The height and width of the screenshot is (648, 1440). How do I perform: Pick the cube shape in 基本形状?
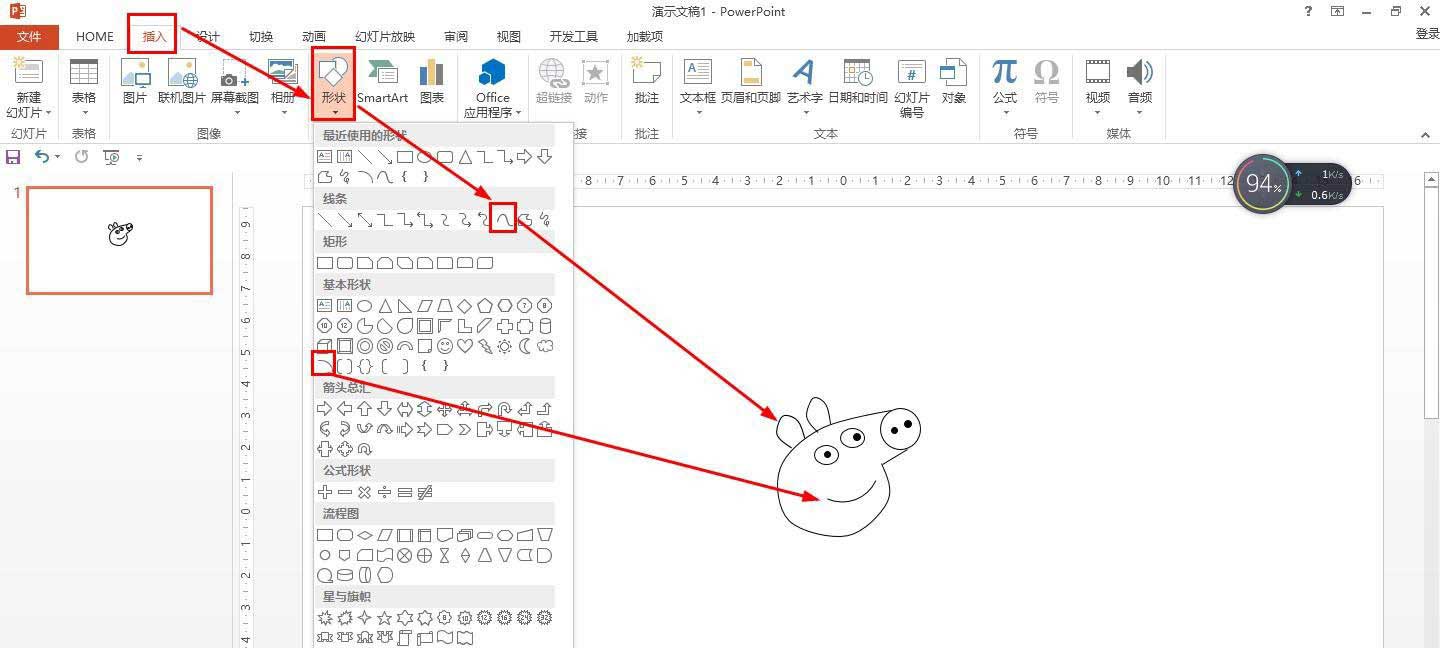tap(325, 346)
